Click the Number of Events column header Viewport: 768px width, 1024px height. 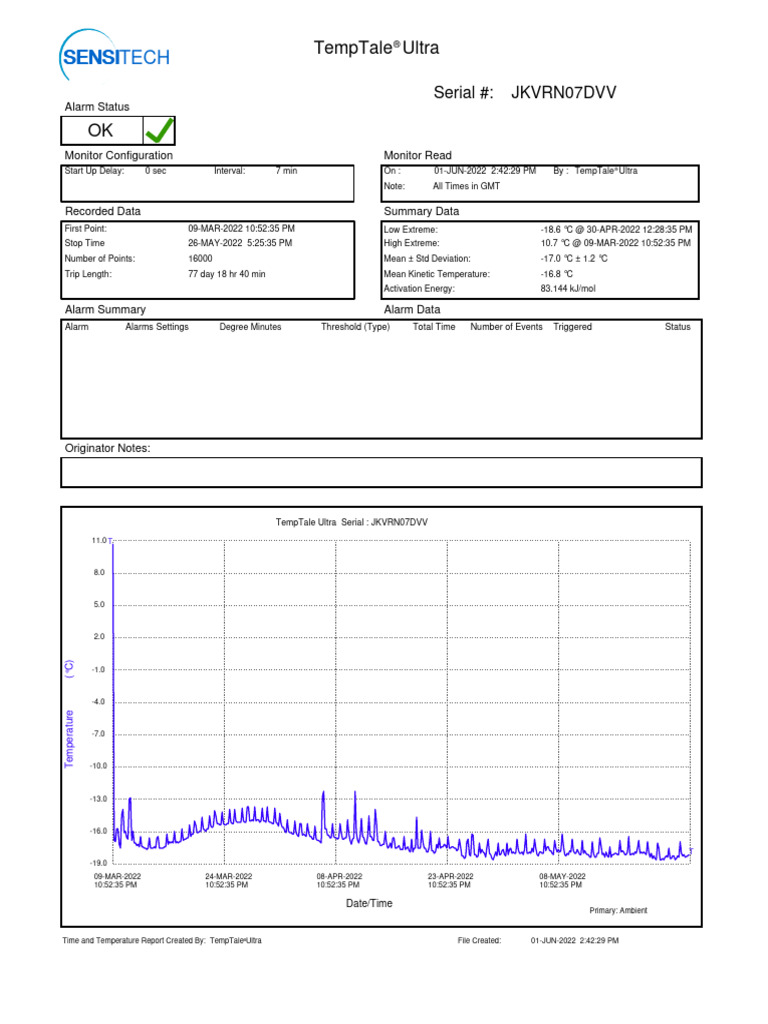tap(506, 327)
